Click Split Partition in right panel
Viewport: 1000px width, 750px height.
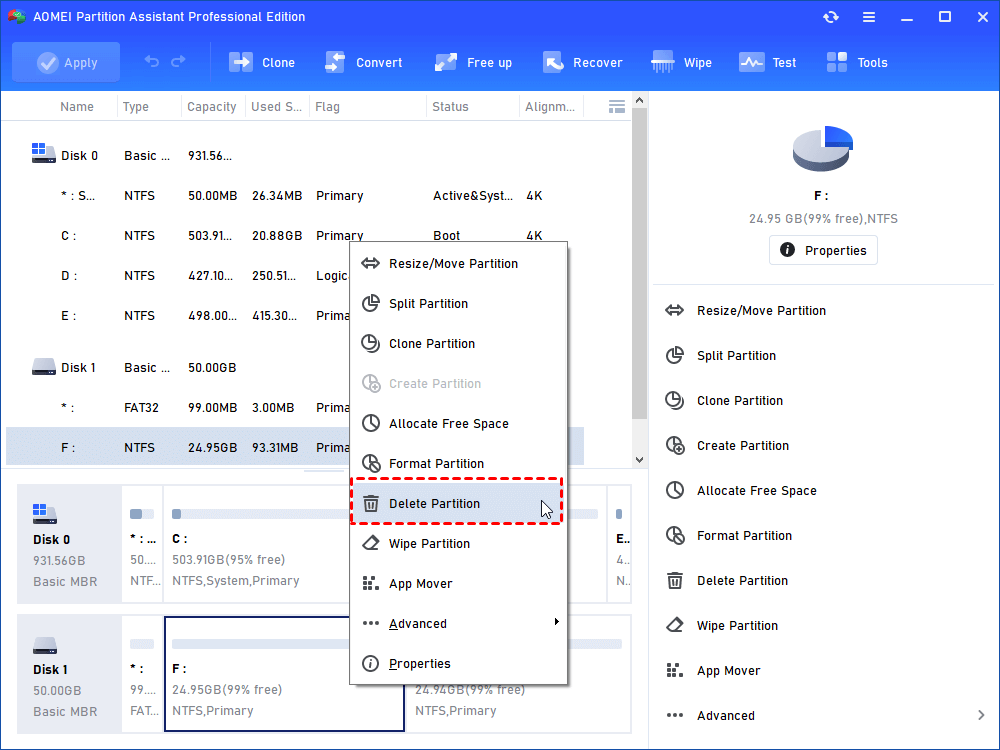pyautogui.click(x=823, y=355)
